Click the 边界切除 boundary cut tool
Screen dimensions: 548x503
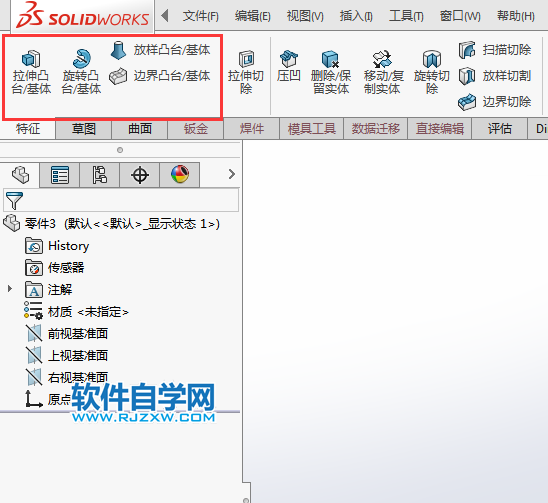click(x=495, y=102)
